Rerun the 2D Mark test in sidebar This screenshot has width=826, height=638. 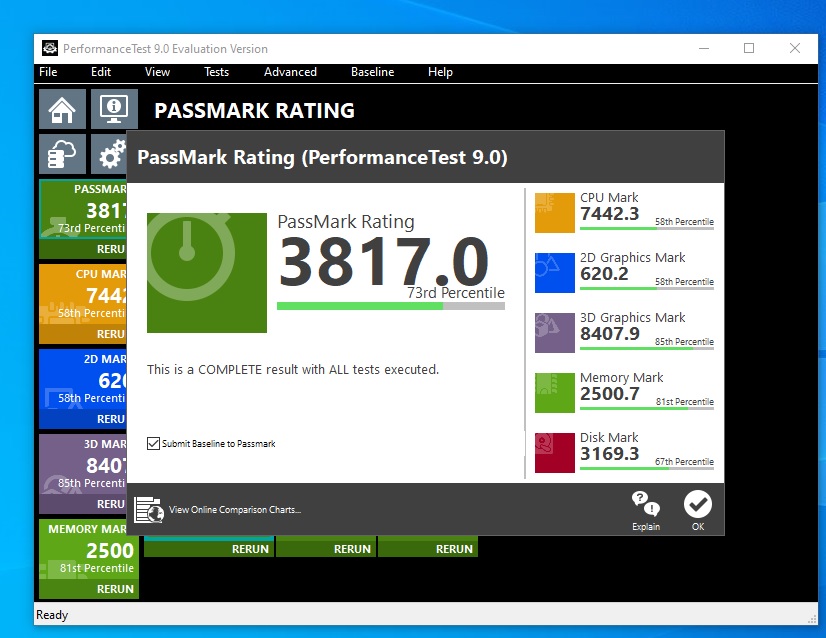pos(83,419)
